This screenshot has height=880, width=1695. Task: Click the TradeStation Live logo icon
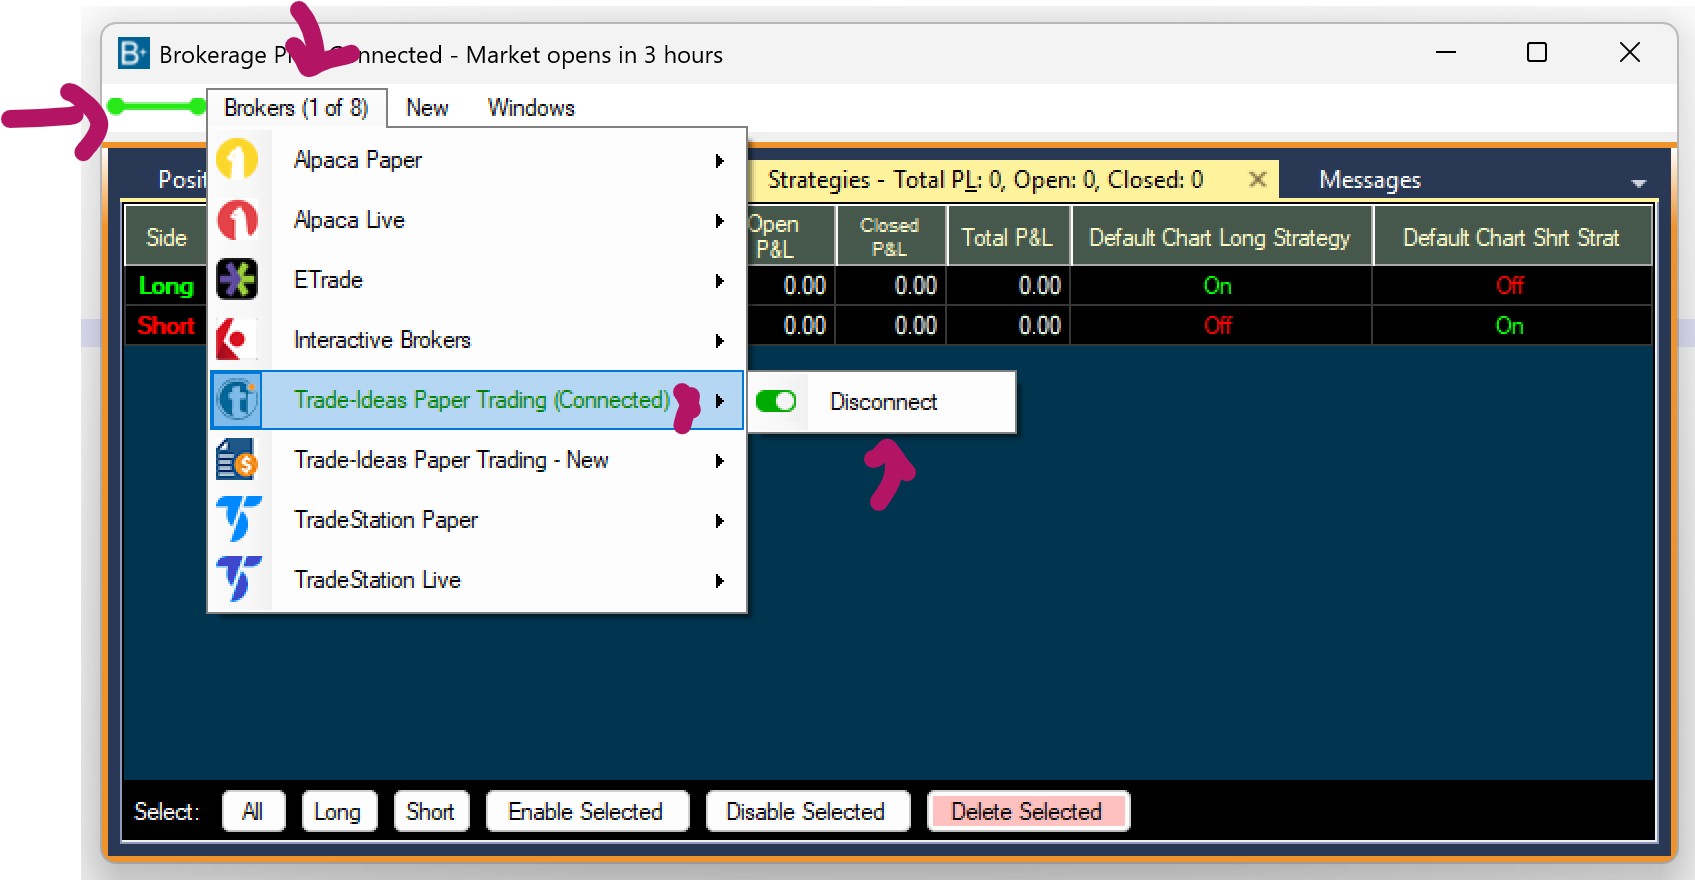(x=238, y=579)
